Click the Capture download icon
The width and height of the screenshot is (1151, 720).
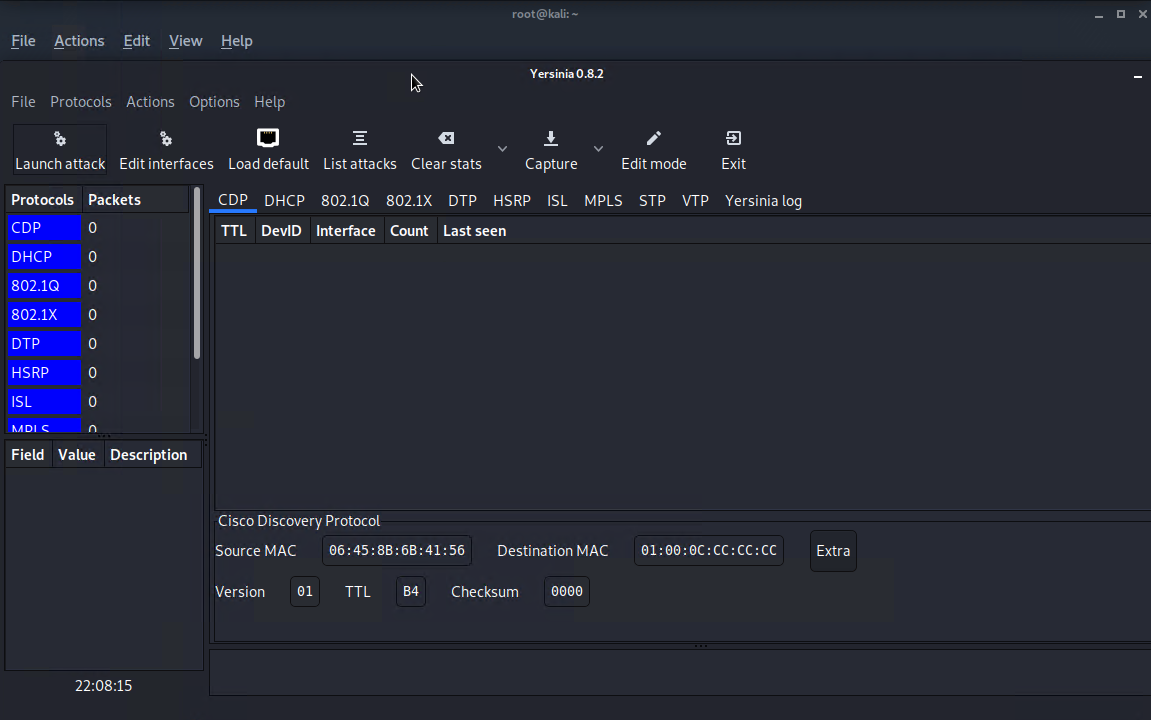point(551,138)
